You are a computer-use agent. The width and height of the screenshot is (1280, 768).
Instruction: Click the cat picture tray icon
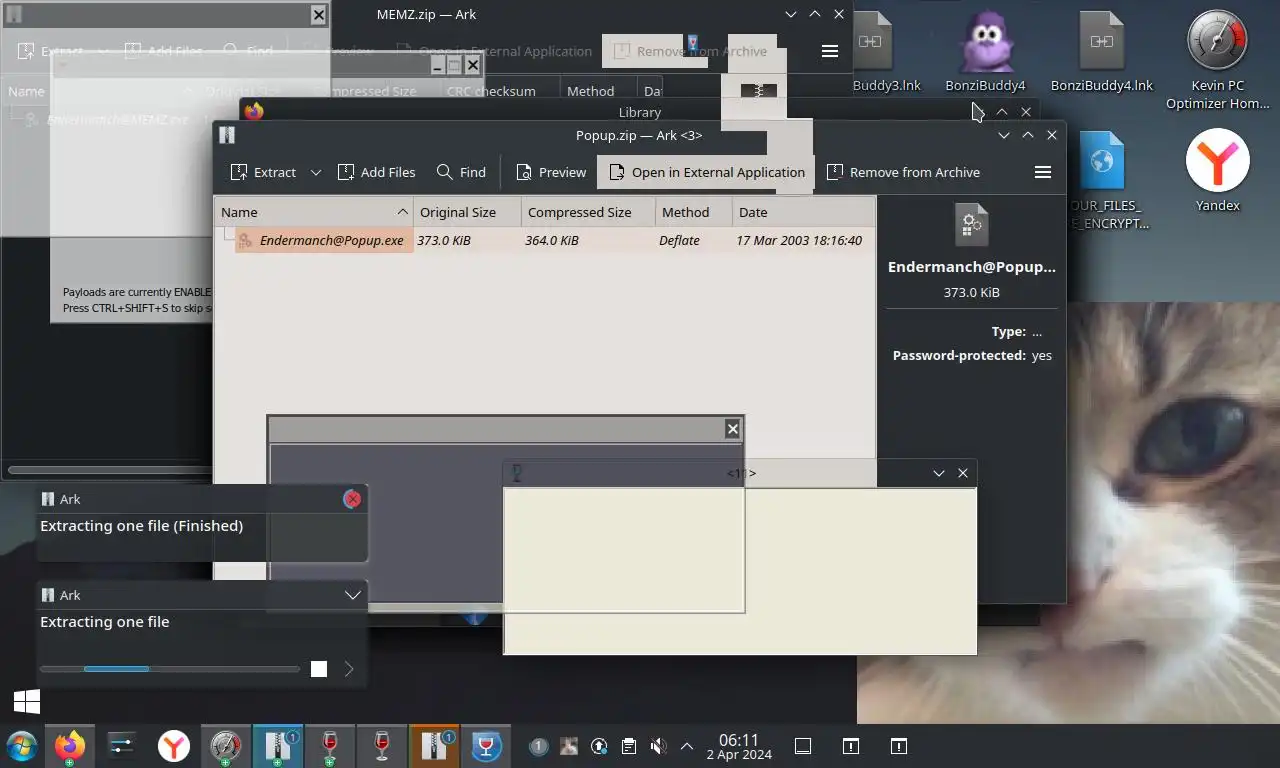click(x=569, y=746)
